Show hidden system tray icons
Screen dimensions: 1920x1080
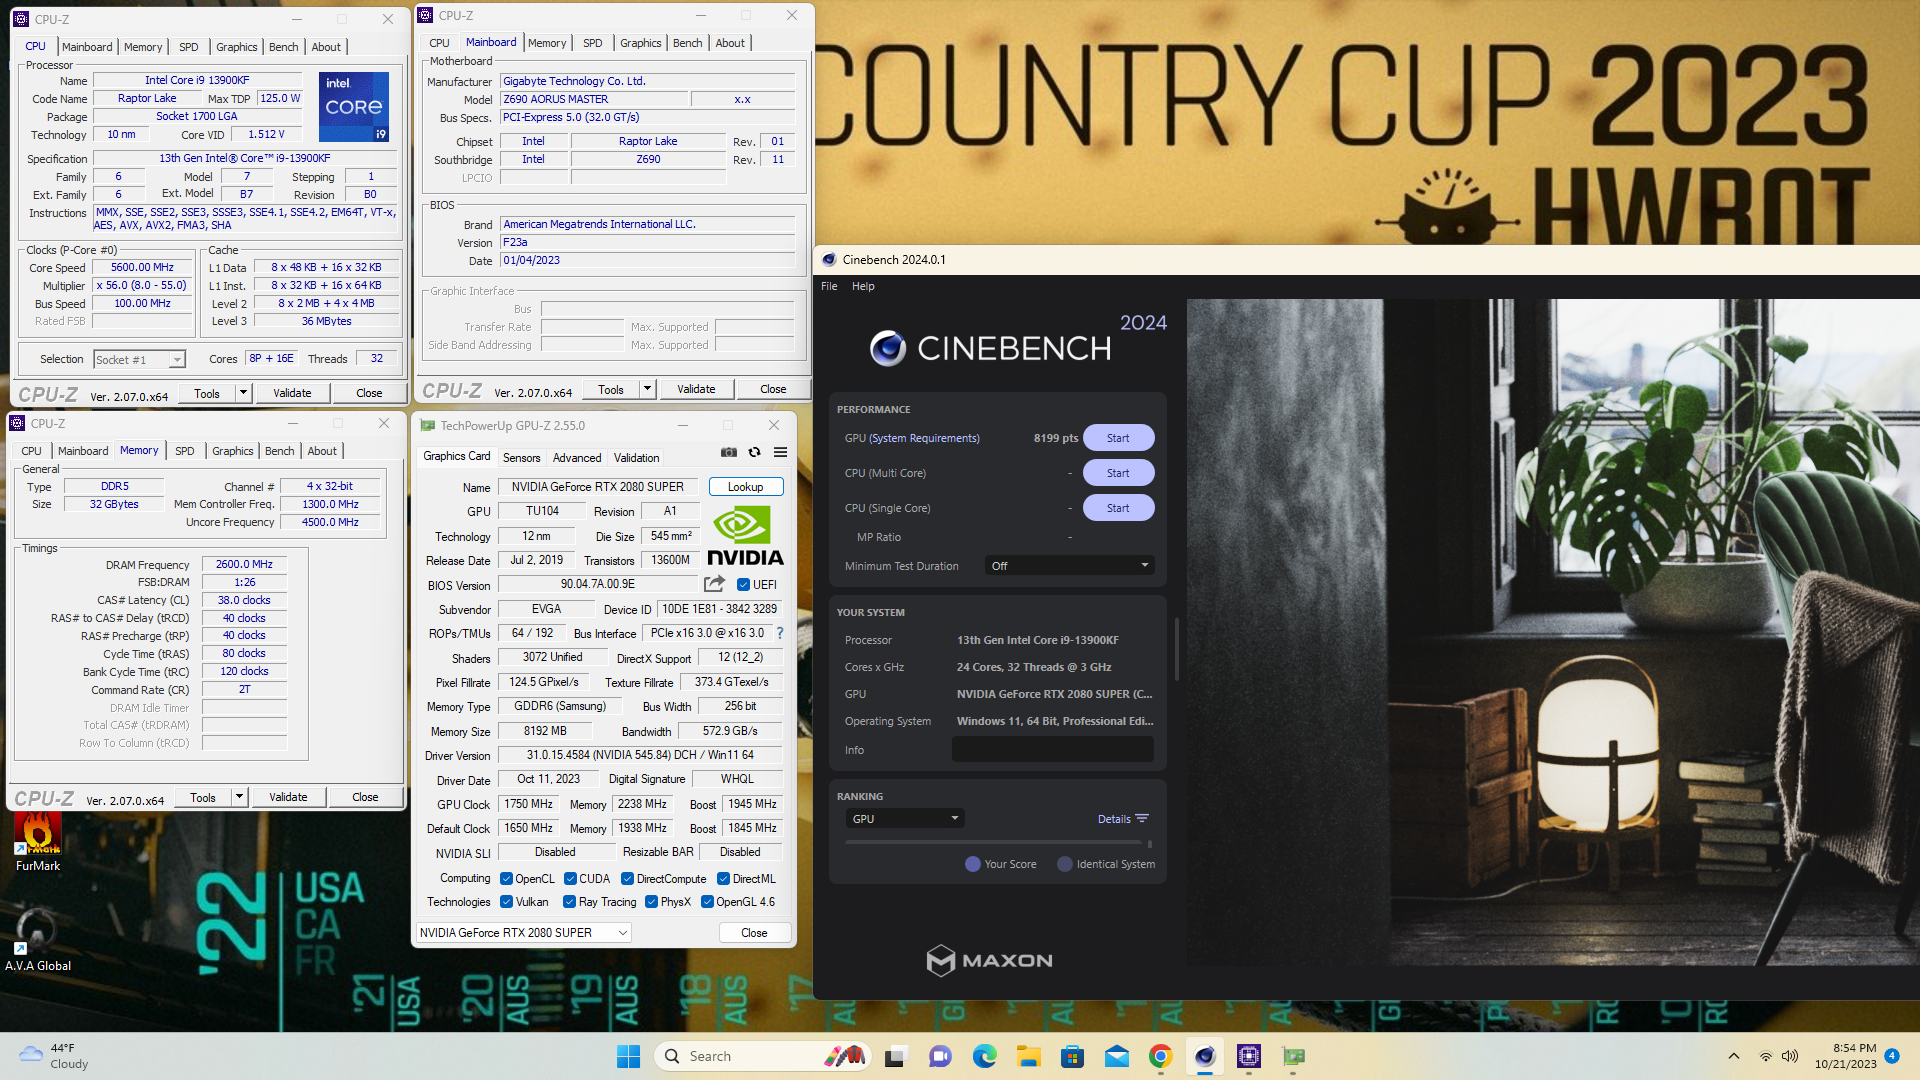coord(1734,1056)
